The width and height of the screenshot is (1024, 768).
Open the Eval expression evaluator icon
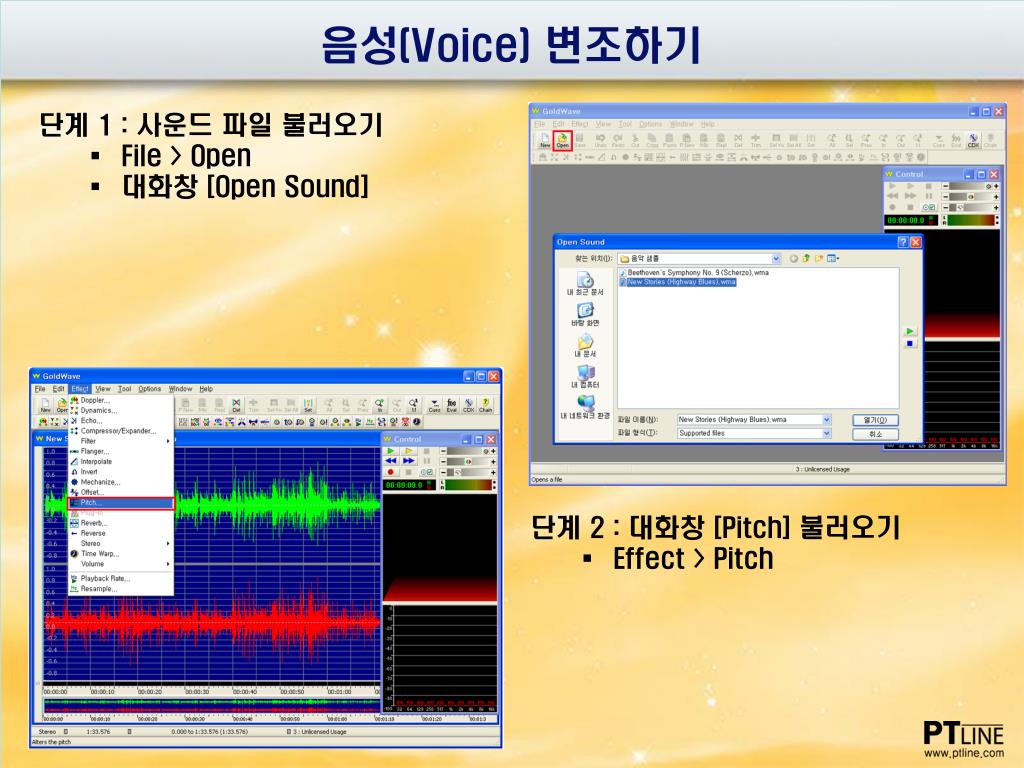tap(451, 406)
